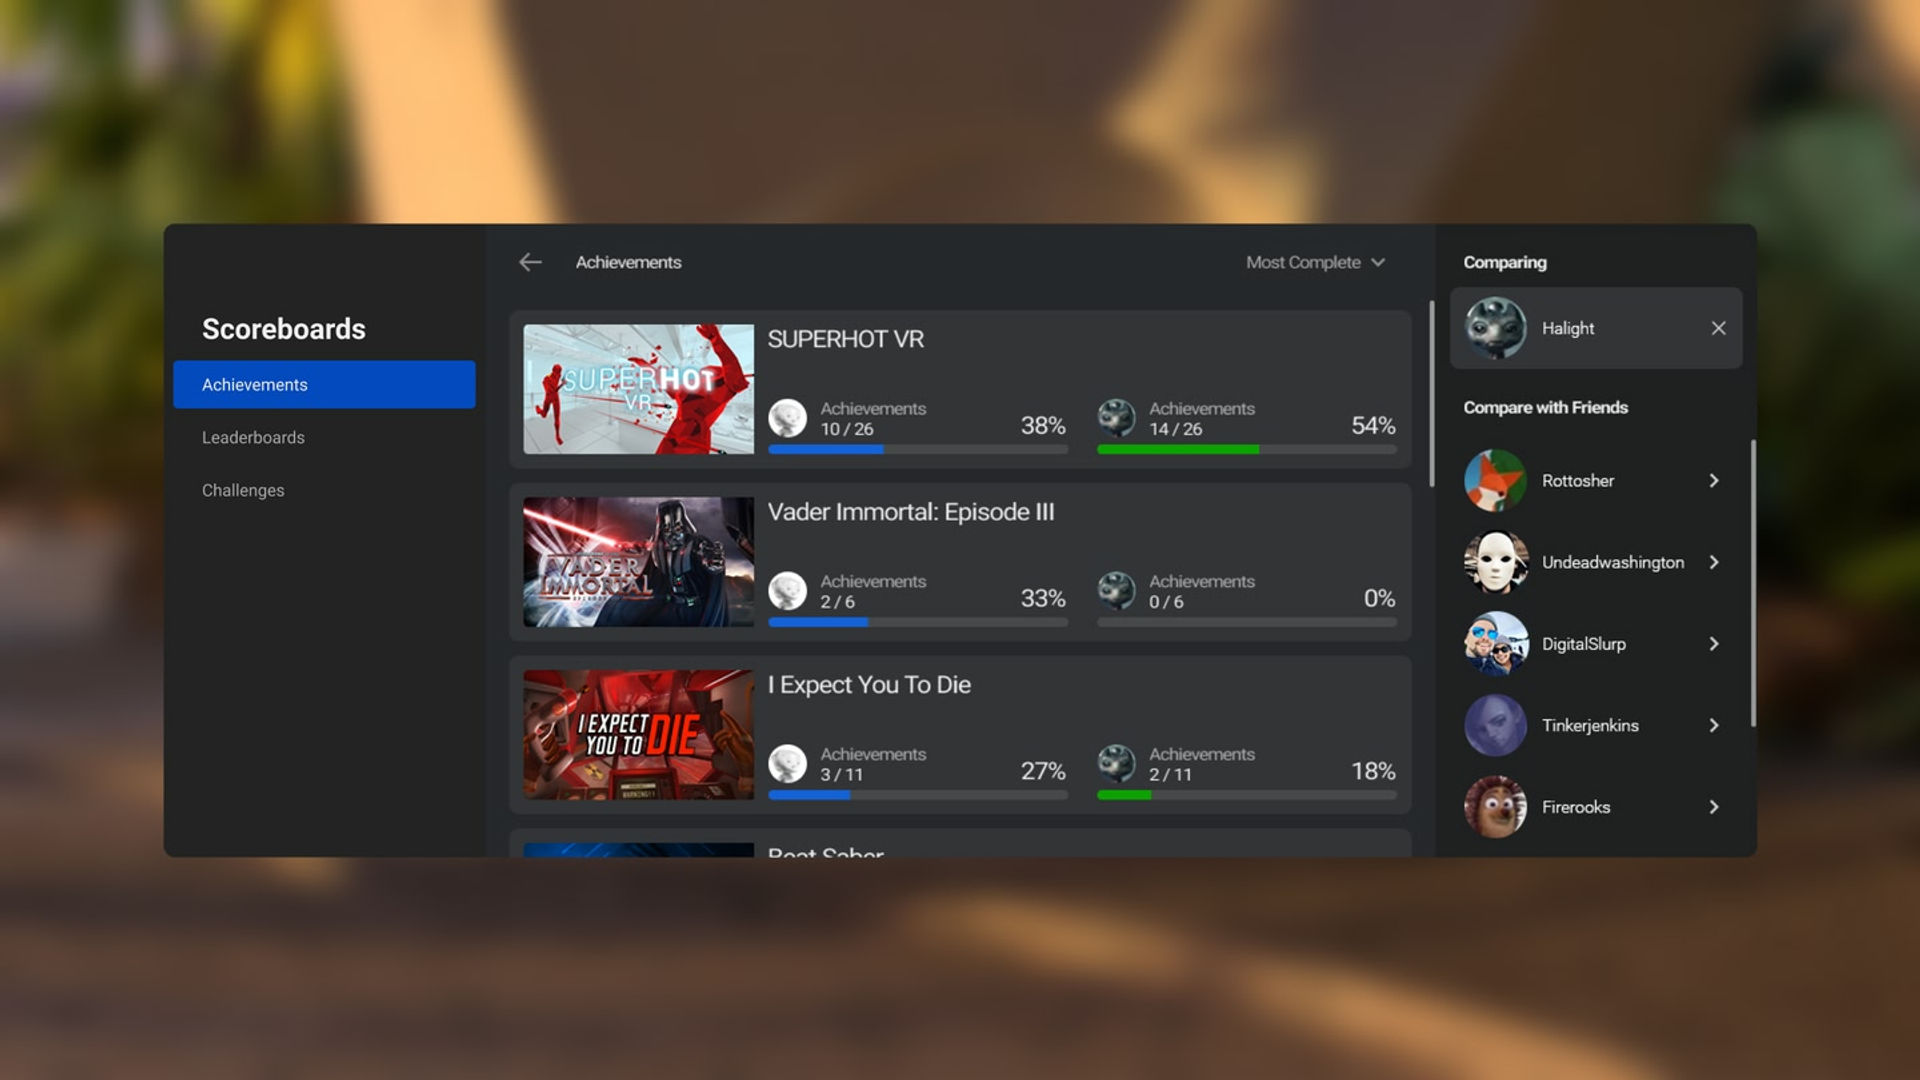Open the Most Complete sort dropdown
Screen dimensions: 1920x1080
point(1315,262)
